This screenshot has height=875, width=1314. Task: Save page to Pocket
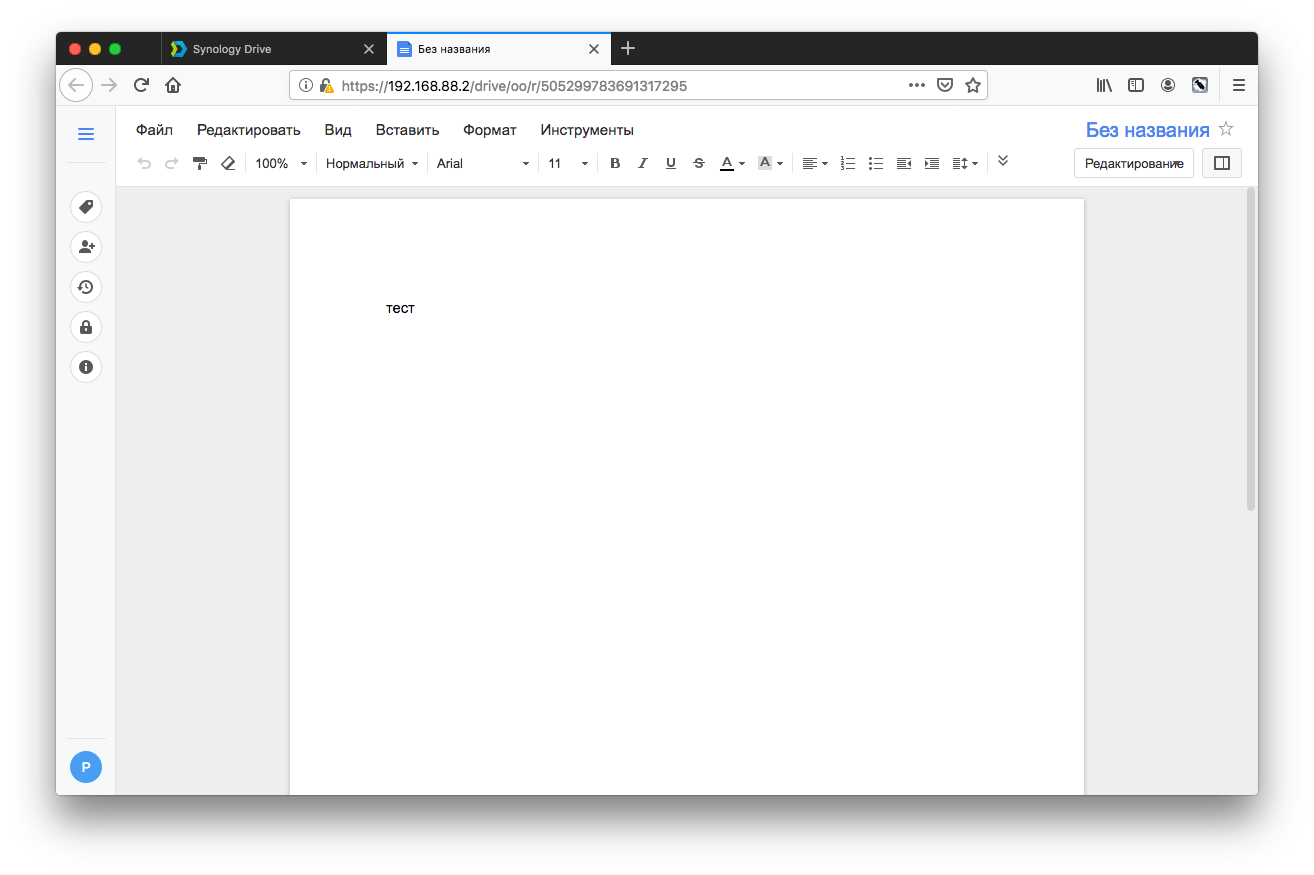(x=945, y=86)
